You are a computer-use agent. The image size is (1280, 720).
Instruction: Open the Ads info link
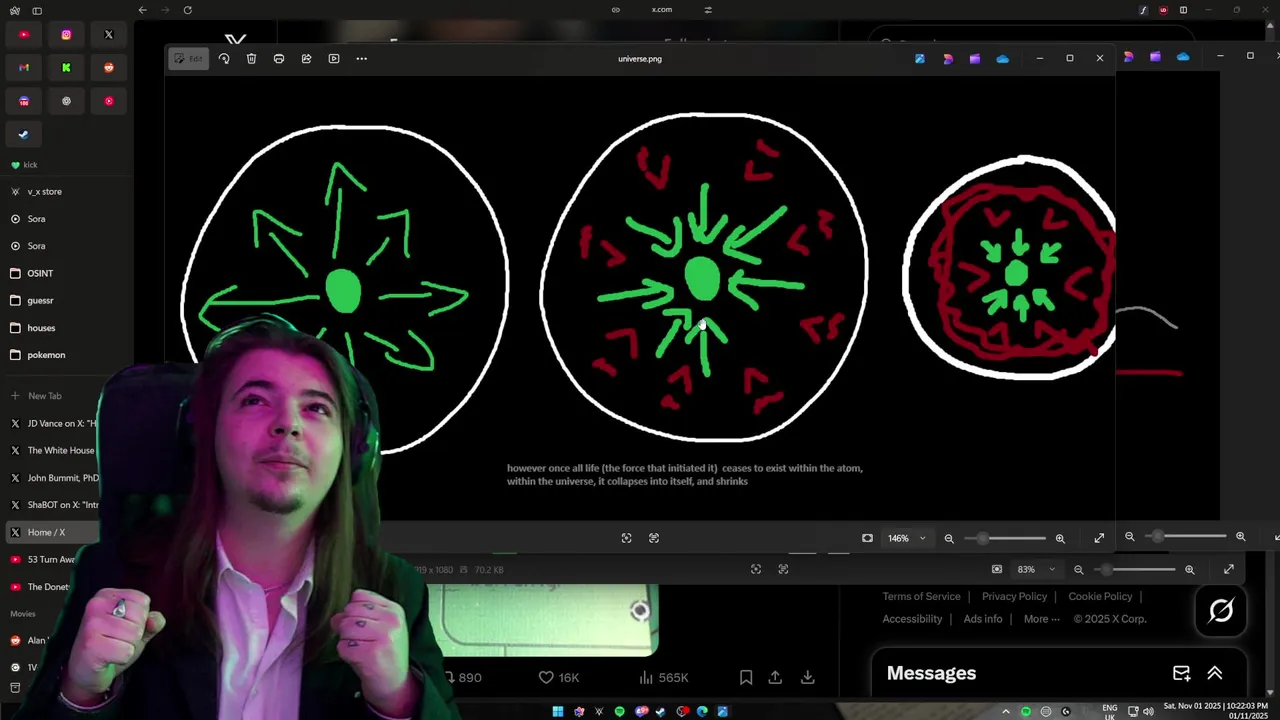[983, 619]
